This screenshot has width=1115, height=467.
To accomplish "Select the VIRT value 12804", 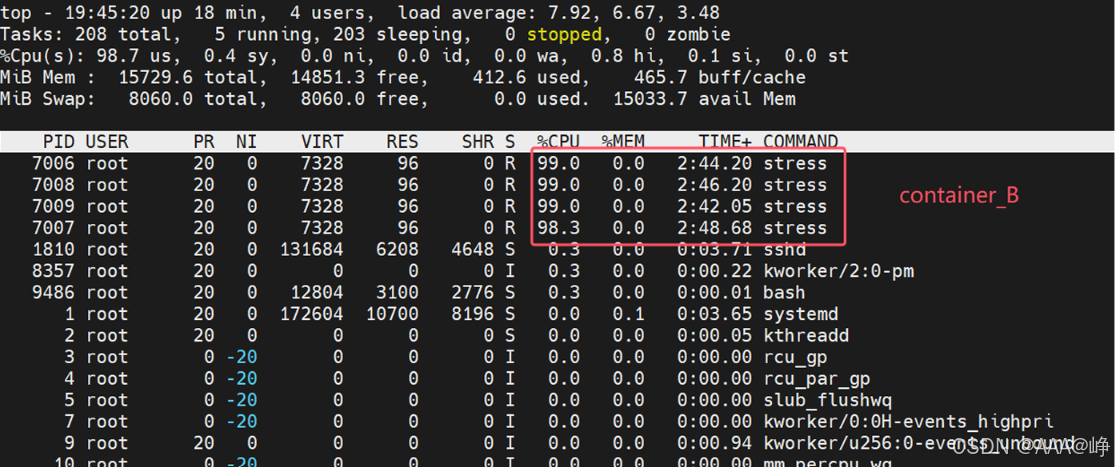I will 317,292.
